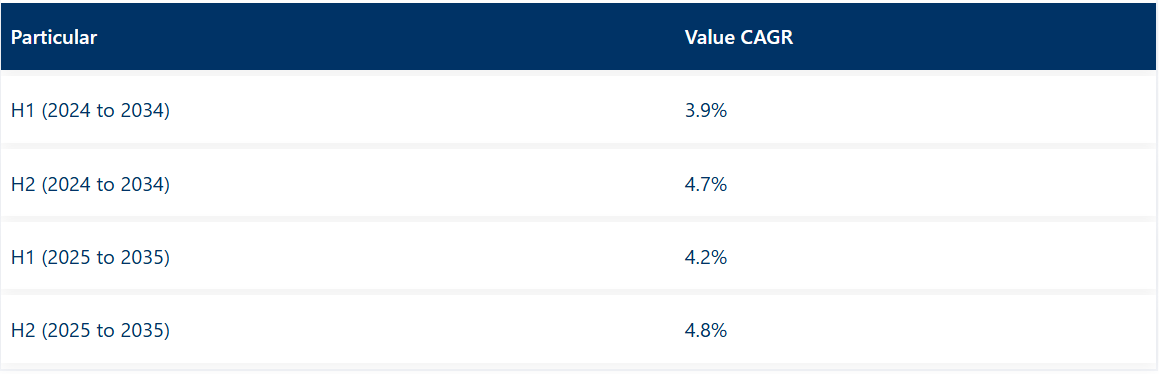Select the H2 (2024 to 2034) cell
Image resolution: width=1159 pixels, height=374 pixels.
[x=338, y=183]
